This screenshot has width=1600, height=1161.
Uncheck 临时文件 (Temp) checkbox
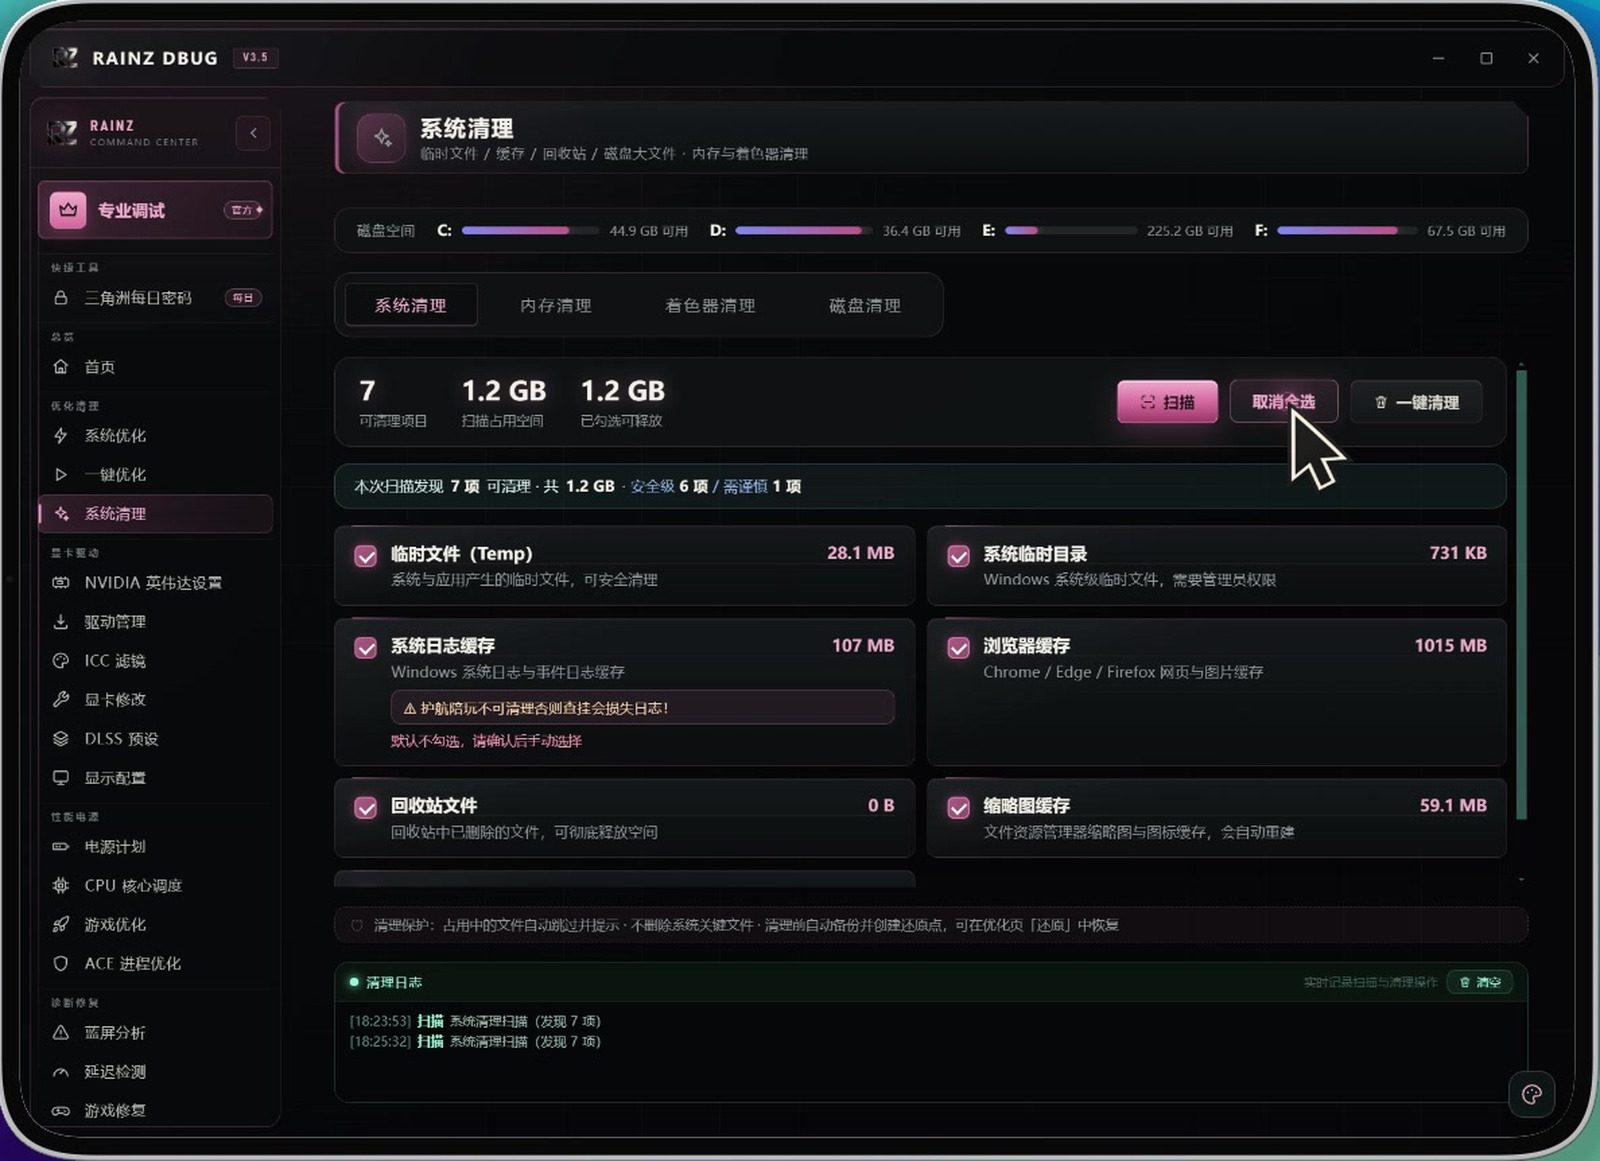coord(366,556)
